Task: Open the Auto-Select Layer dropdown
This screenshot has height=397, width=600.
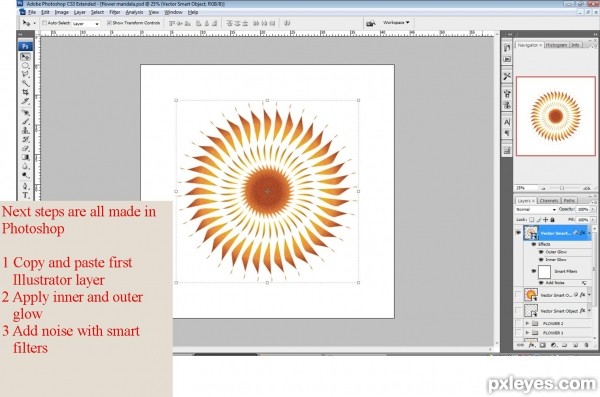Action: click(x=86, y=23)
